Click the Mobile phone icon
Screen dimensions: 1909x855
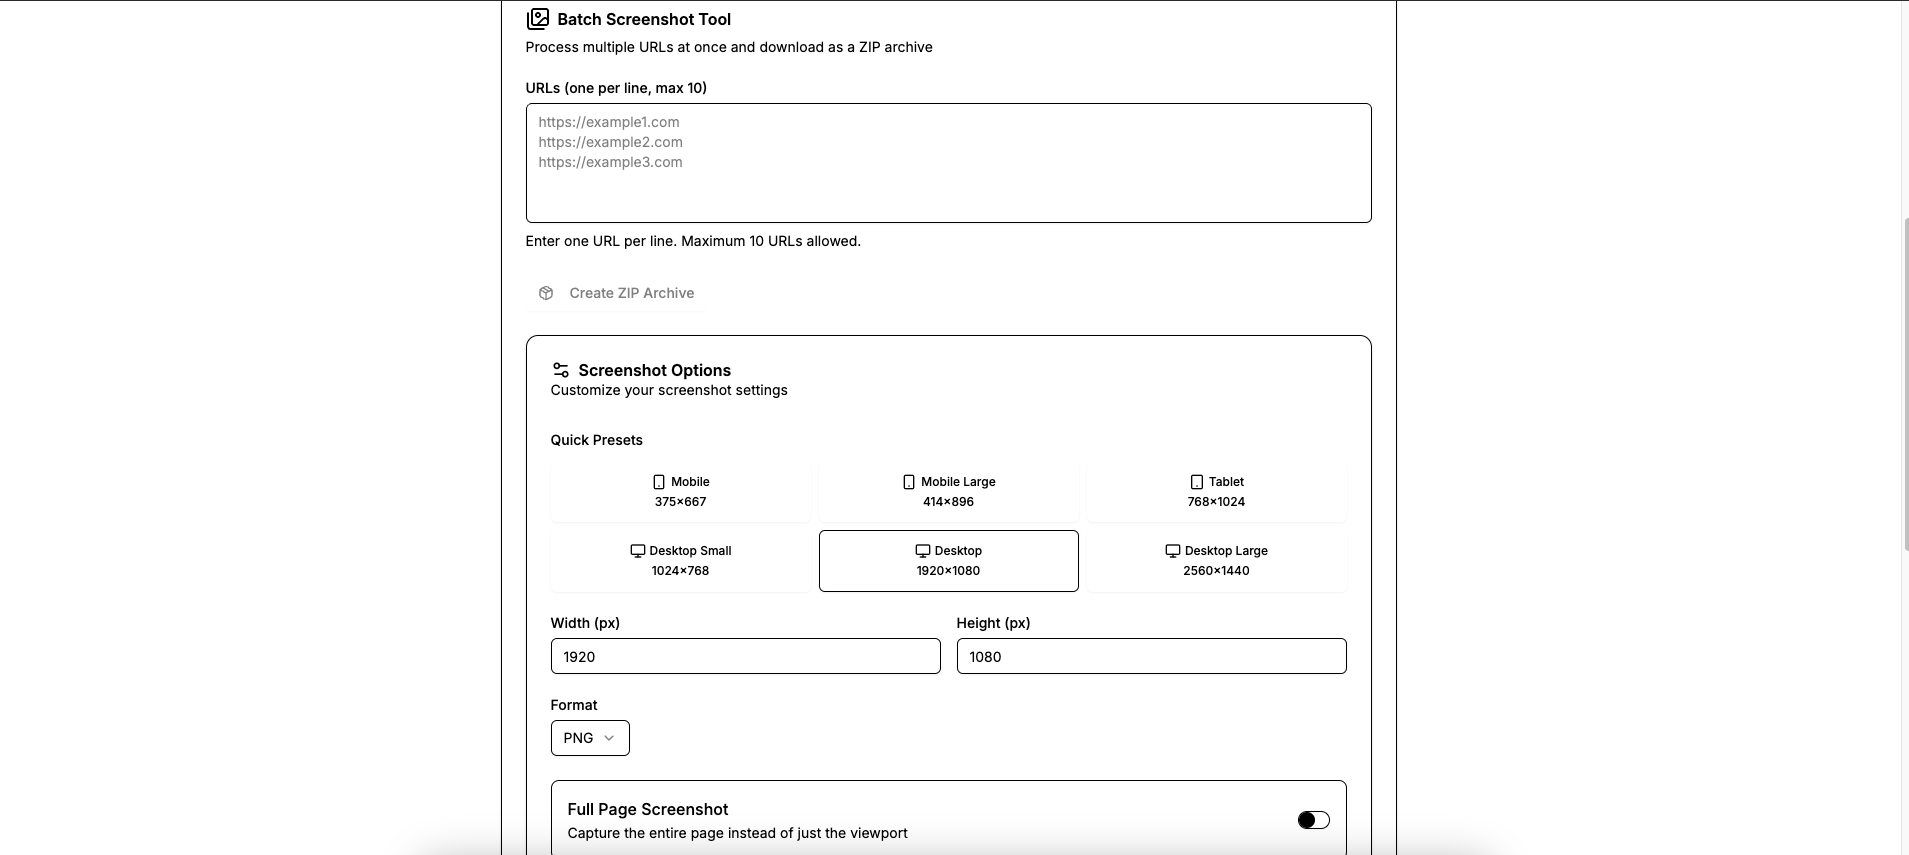pos(659,482)
